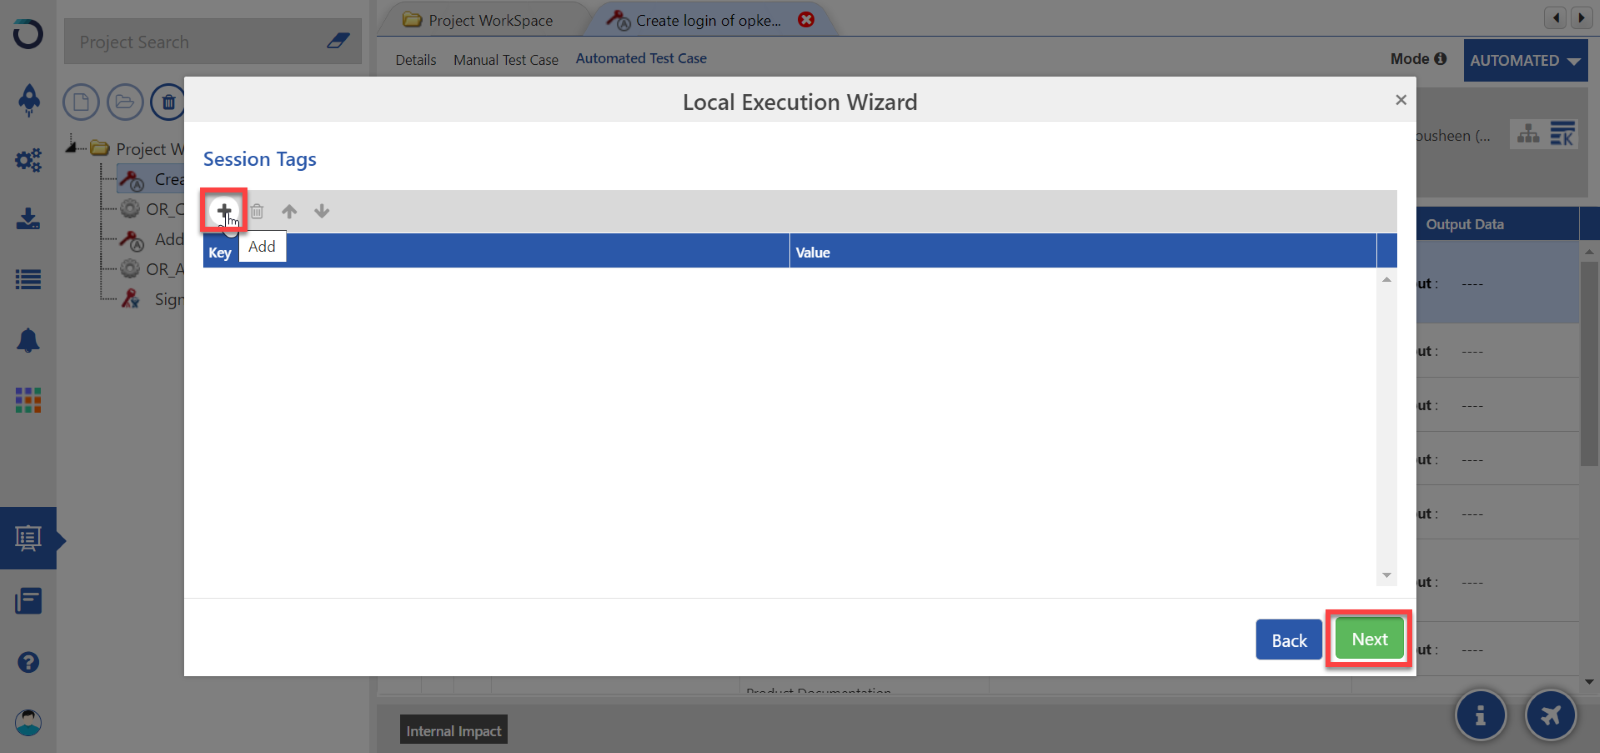Select the 'Sign' tree item

pos(152,299)
